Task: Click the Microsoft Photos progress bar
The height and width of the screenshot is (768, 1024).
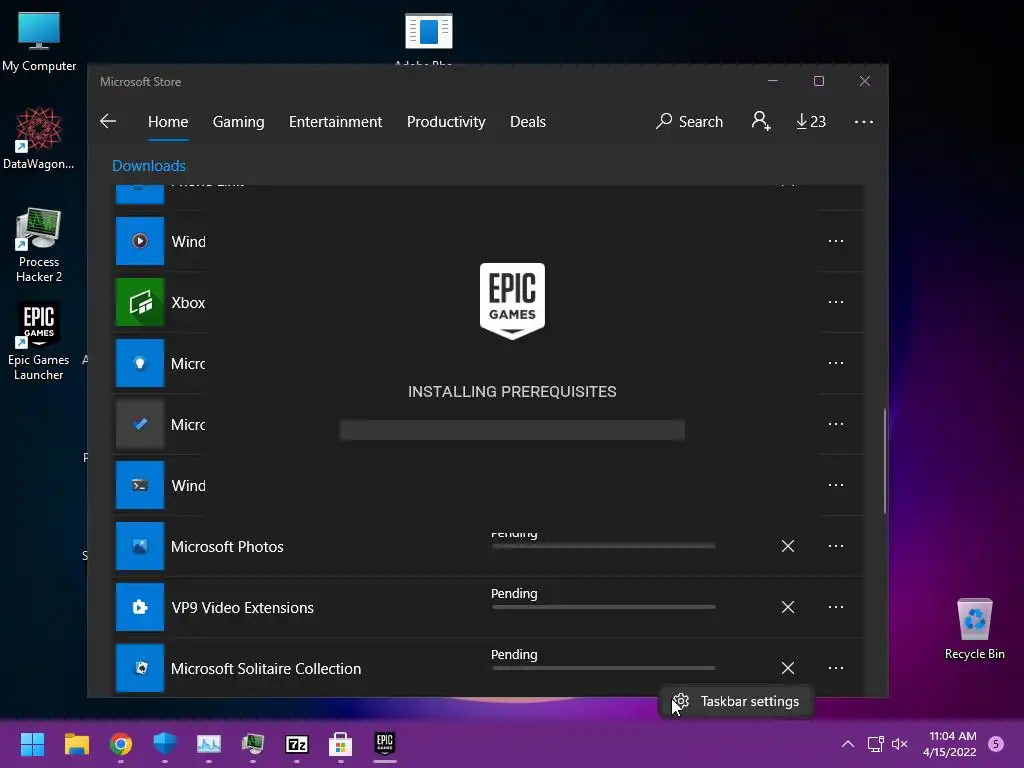Action: 603,545
